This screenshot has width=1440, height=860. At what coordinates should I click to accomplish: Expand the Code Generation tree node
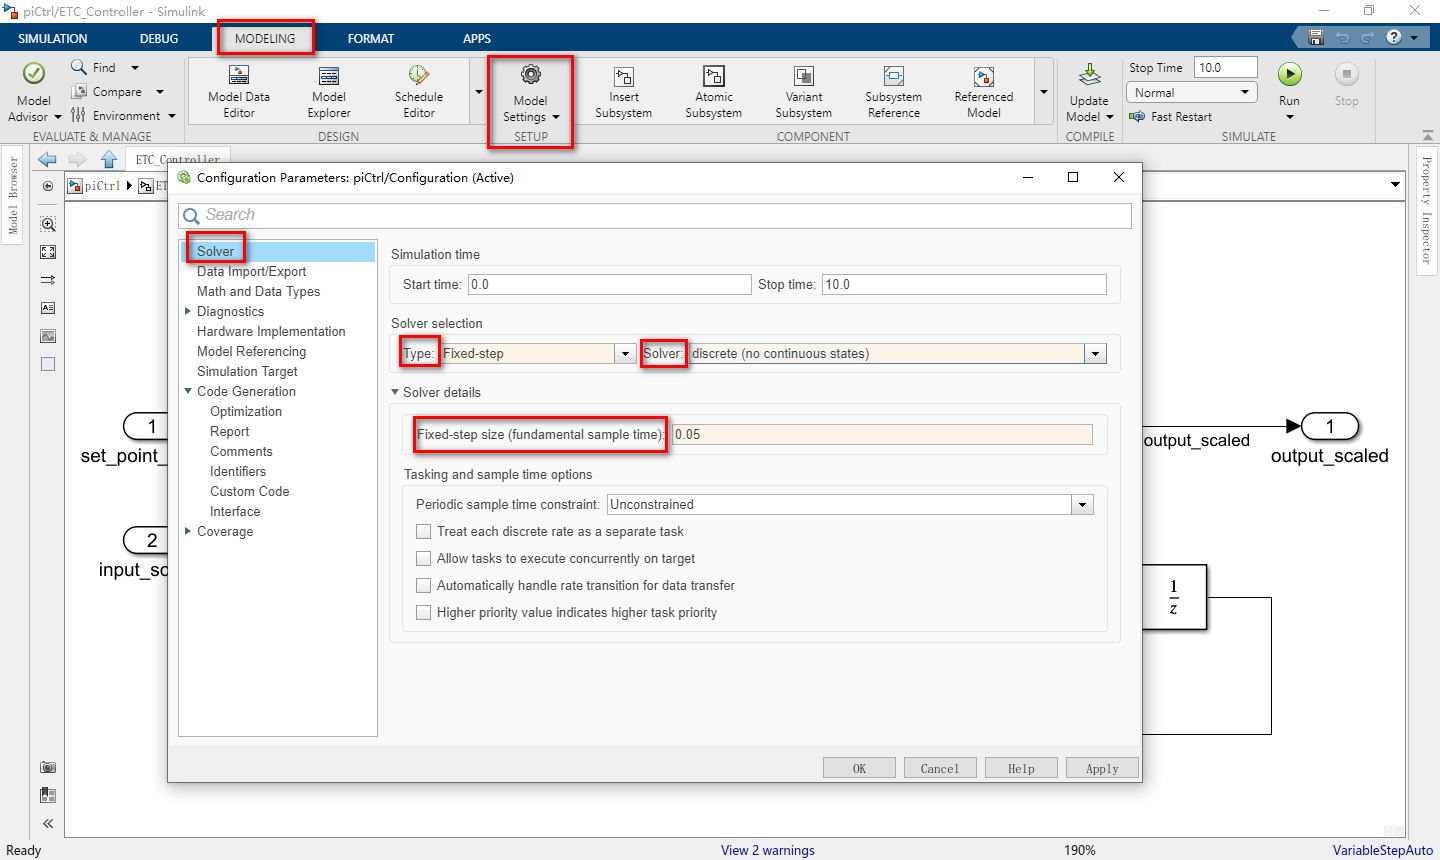point(188,391)
